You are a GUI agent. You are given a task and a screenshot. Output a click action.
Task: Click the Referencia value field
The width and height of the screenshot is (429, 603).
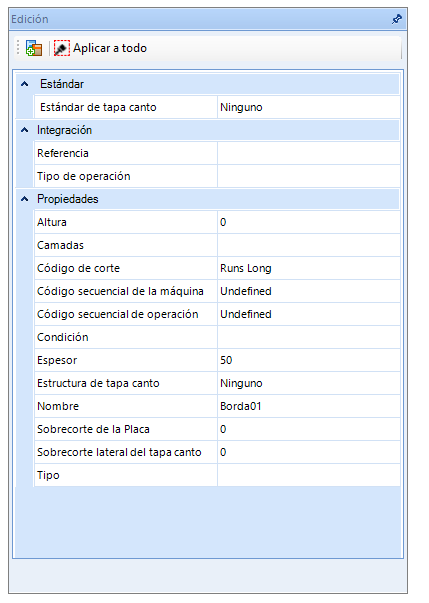(x=309, y=153)
